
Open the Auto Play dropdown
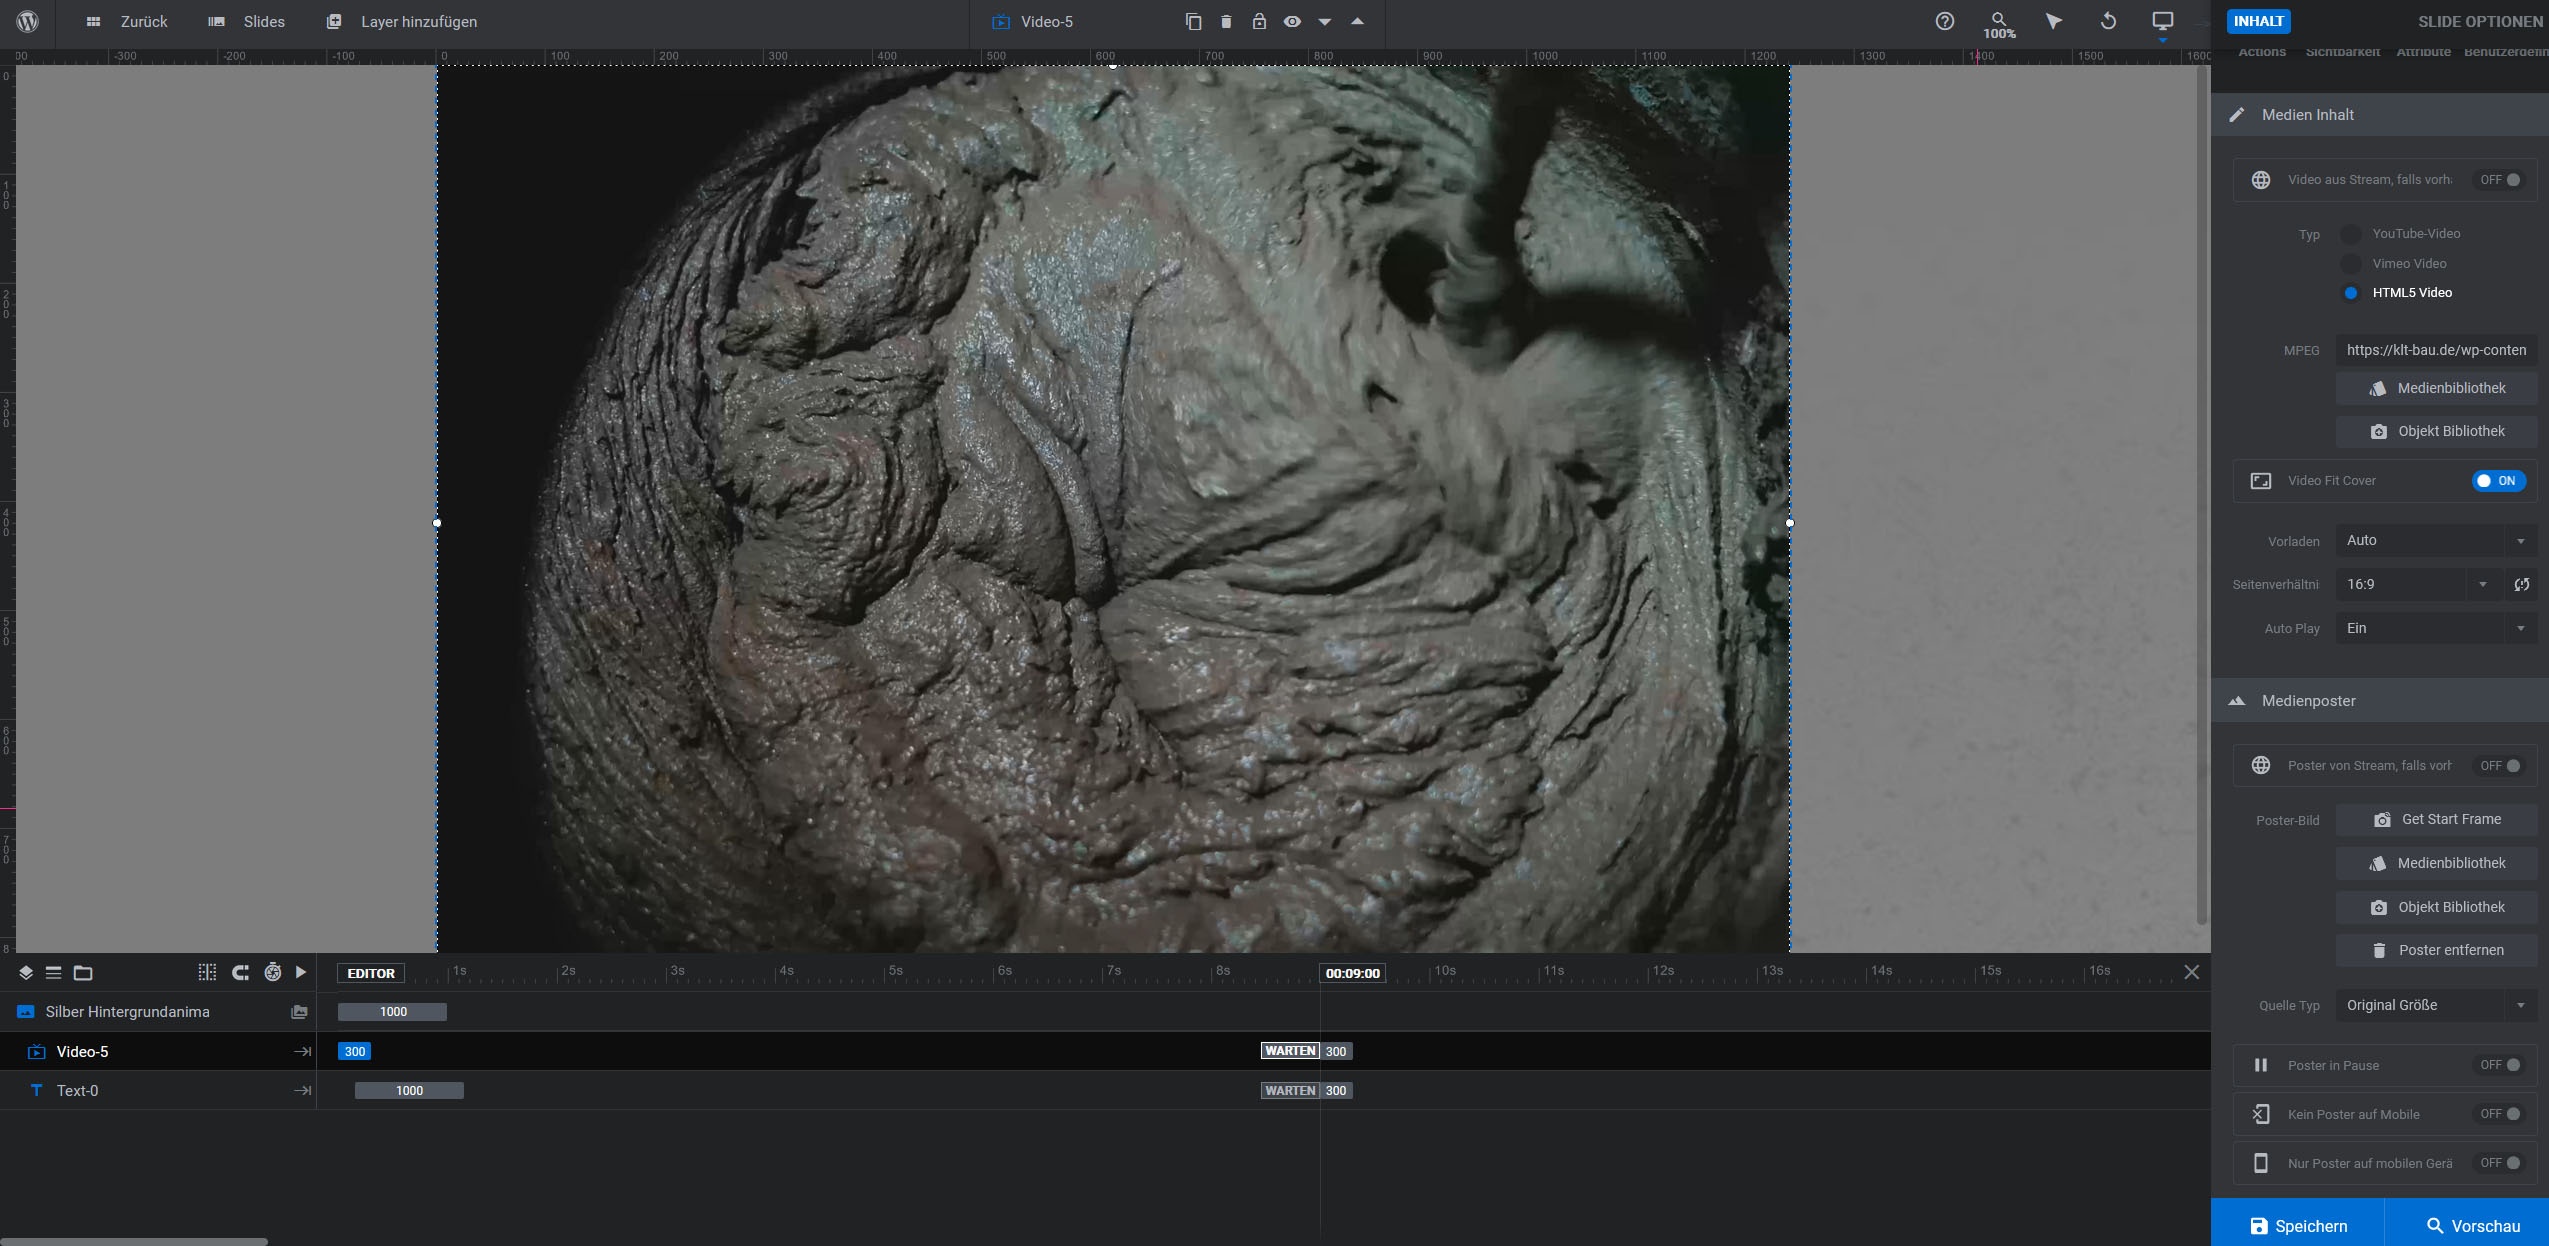pyautogui.click(x=2436, y=628)
